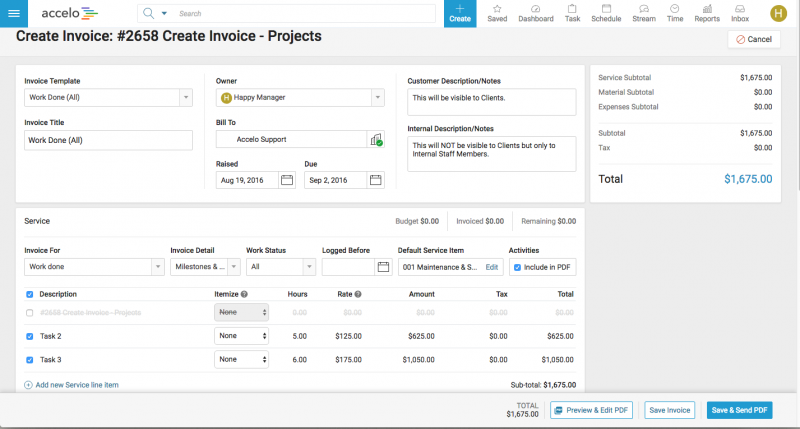Expand the Invoice Template dropdown
The width and height of the screenshot is (800, 429).
(x=186, y=97)
